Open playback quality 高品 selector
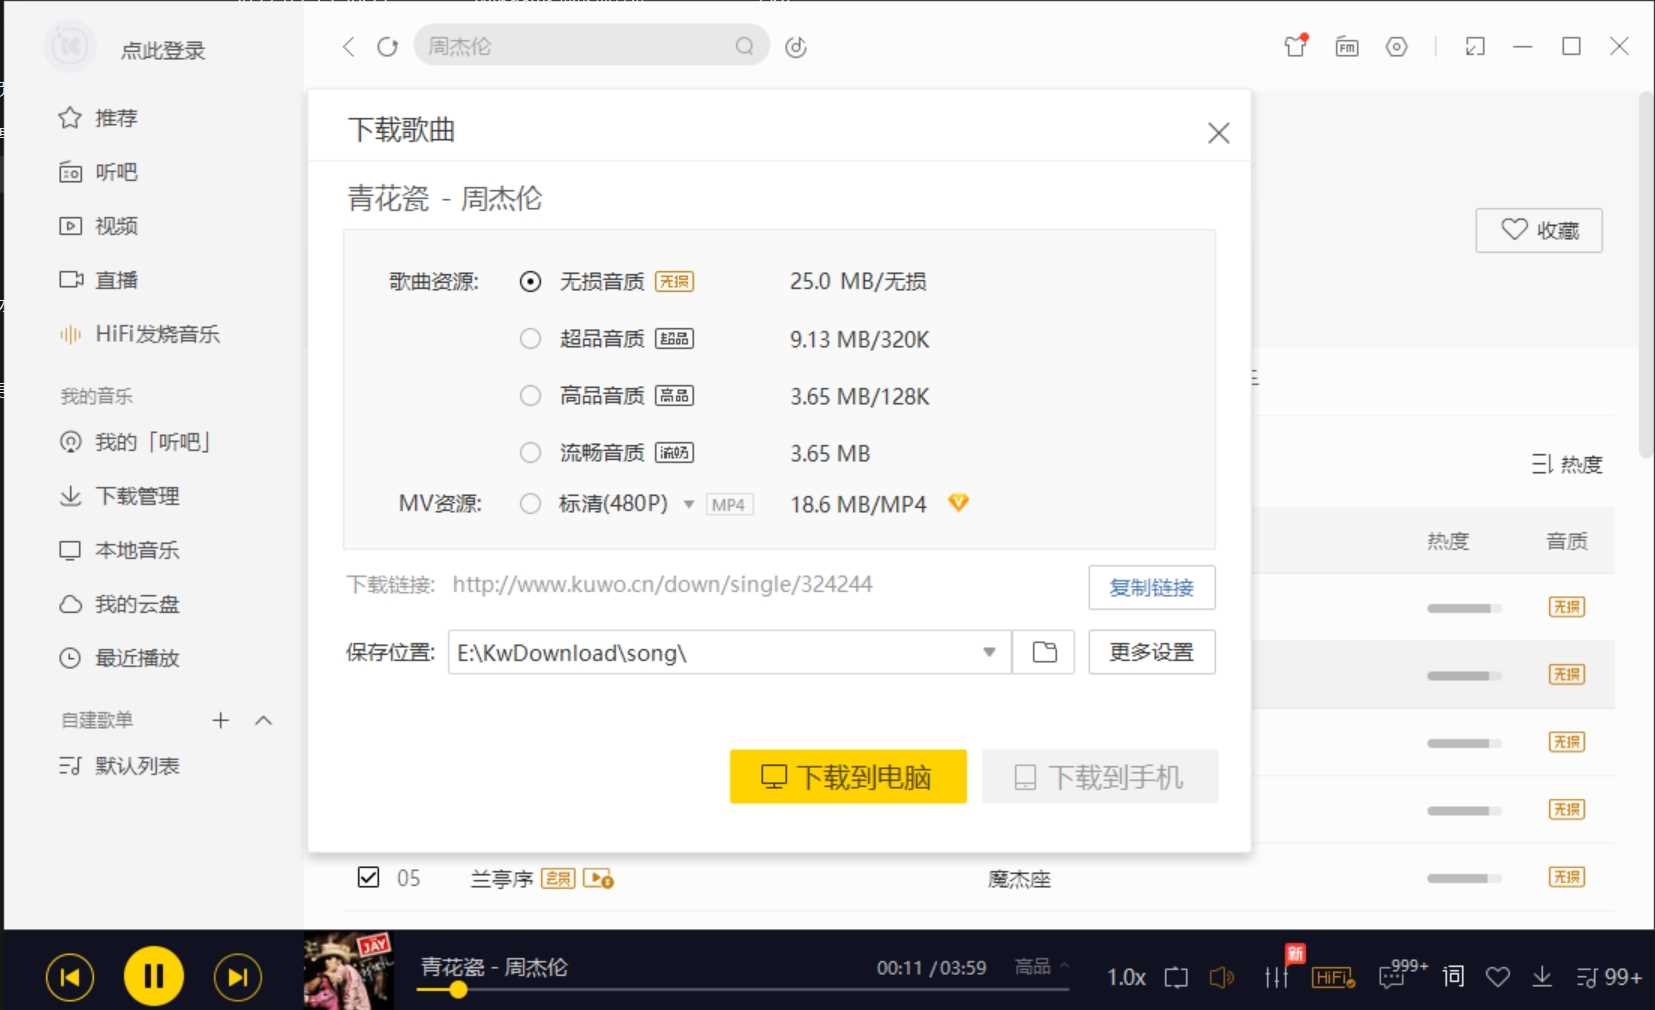This screenshot has height=1010, width=1655. click(1041, 966)
